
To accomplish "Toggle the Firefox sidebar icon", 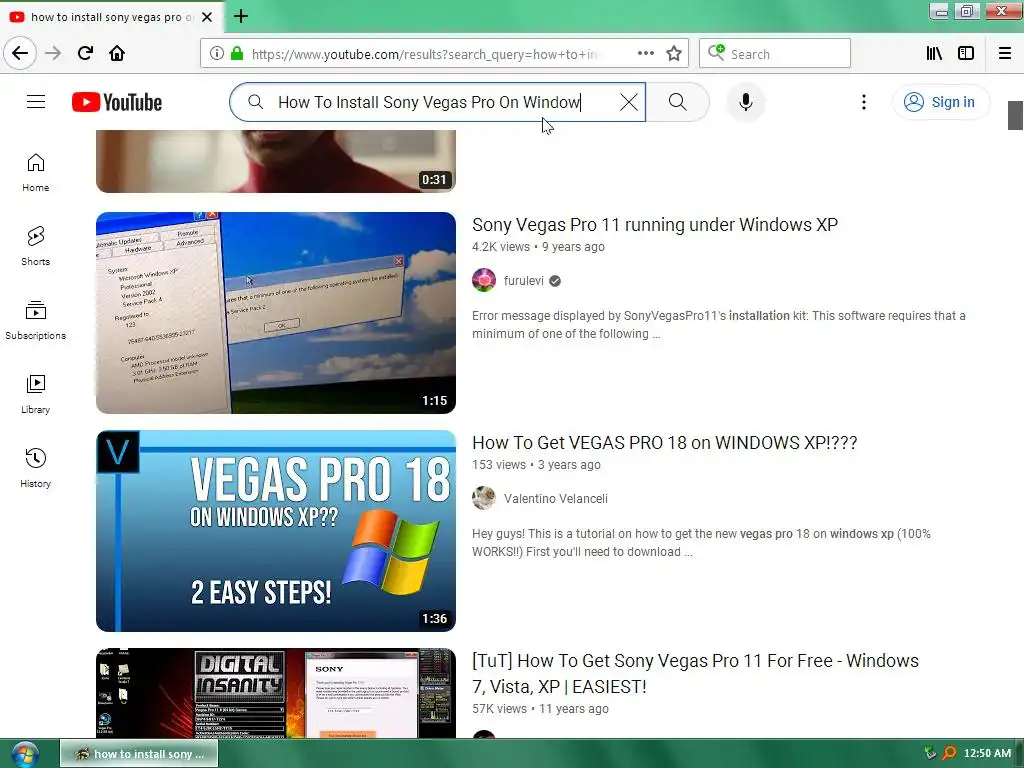I will (x=966, y=54).
